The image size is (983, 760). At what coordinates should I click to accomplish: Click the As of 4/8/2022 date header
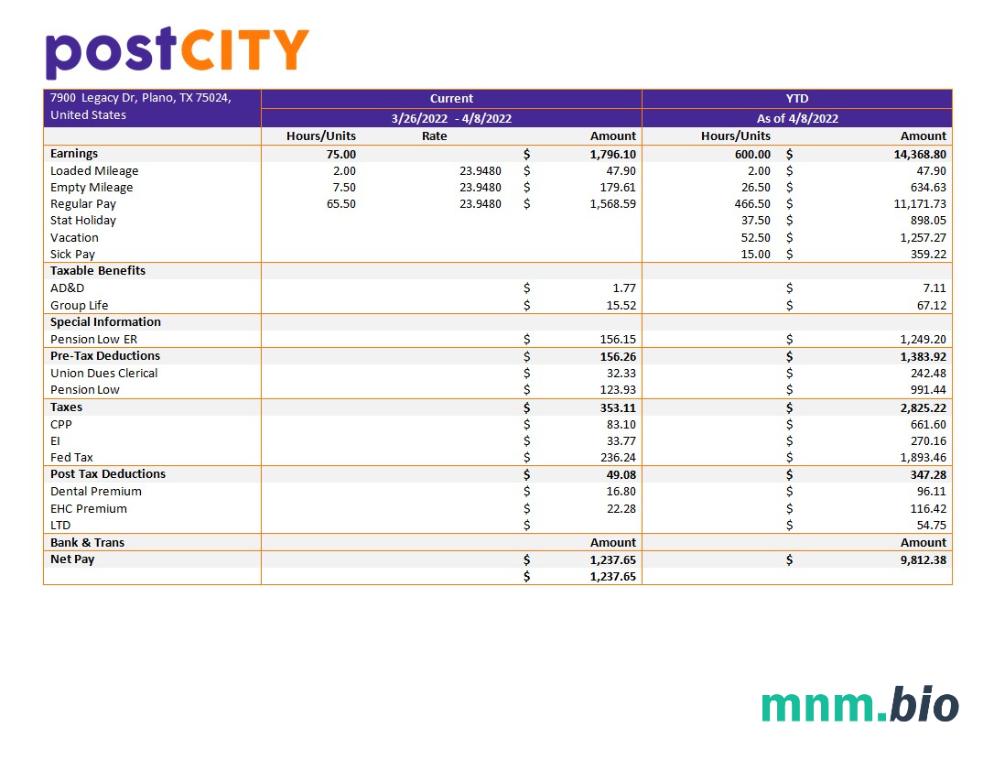coord(796,118)
